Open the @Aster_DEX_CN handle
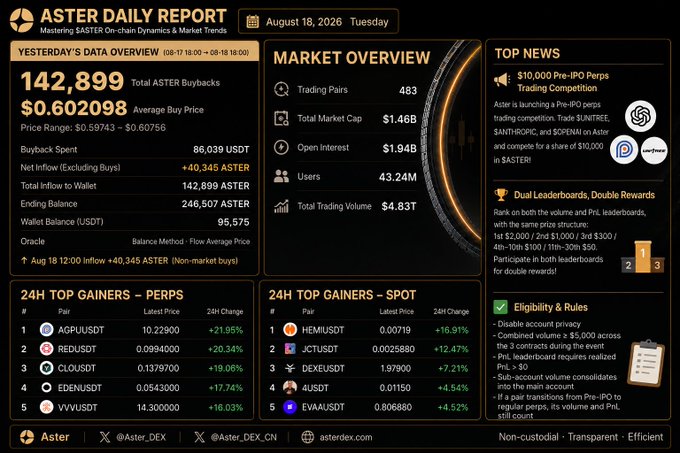 pos(244,437)
